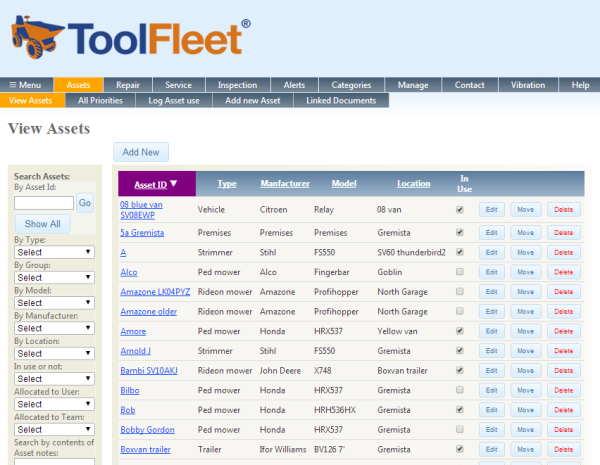Expand the By Group dropdown
The height and width of the screenshot is (465, 600).
(54, 277)
